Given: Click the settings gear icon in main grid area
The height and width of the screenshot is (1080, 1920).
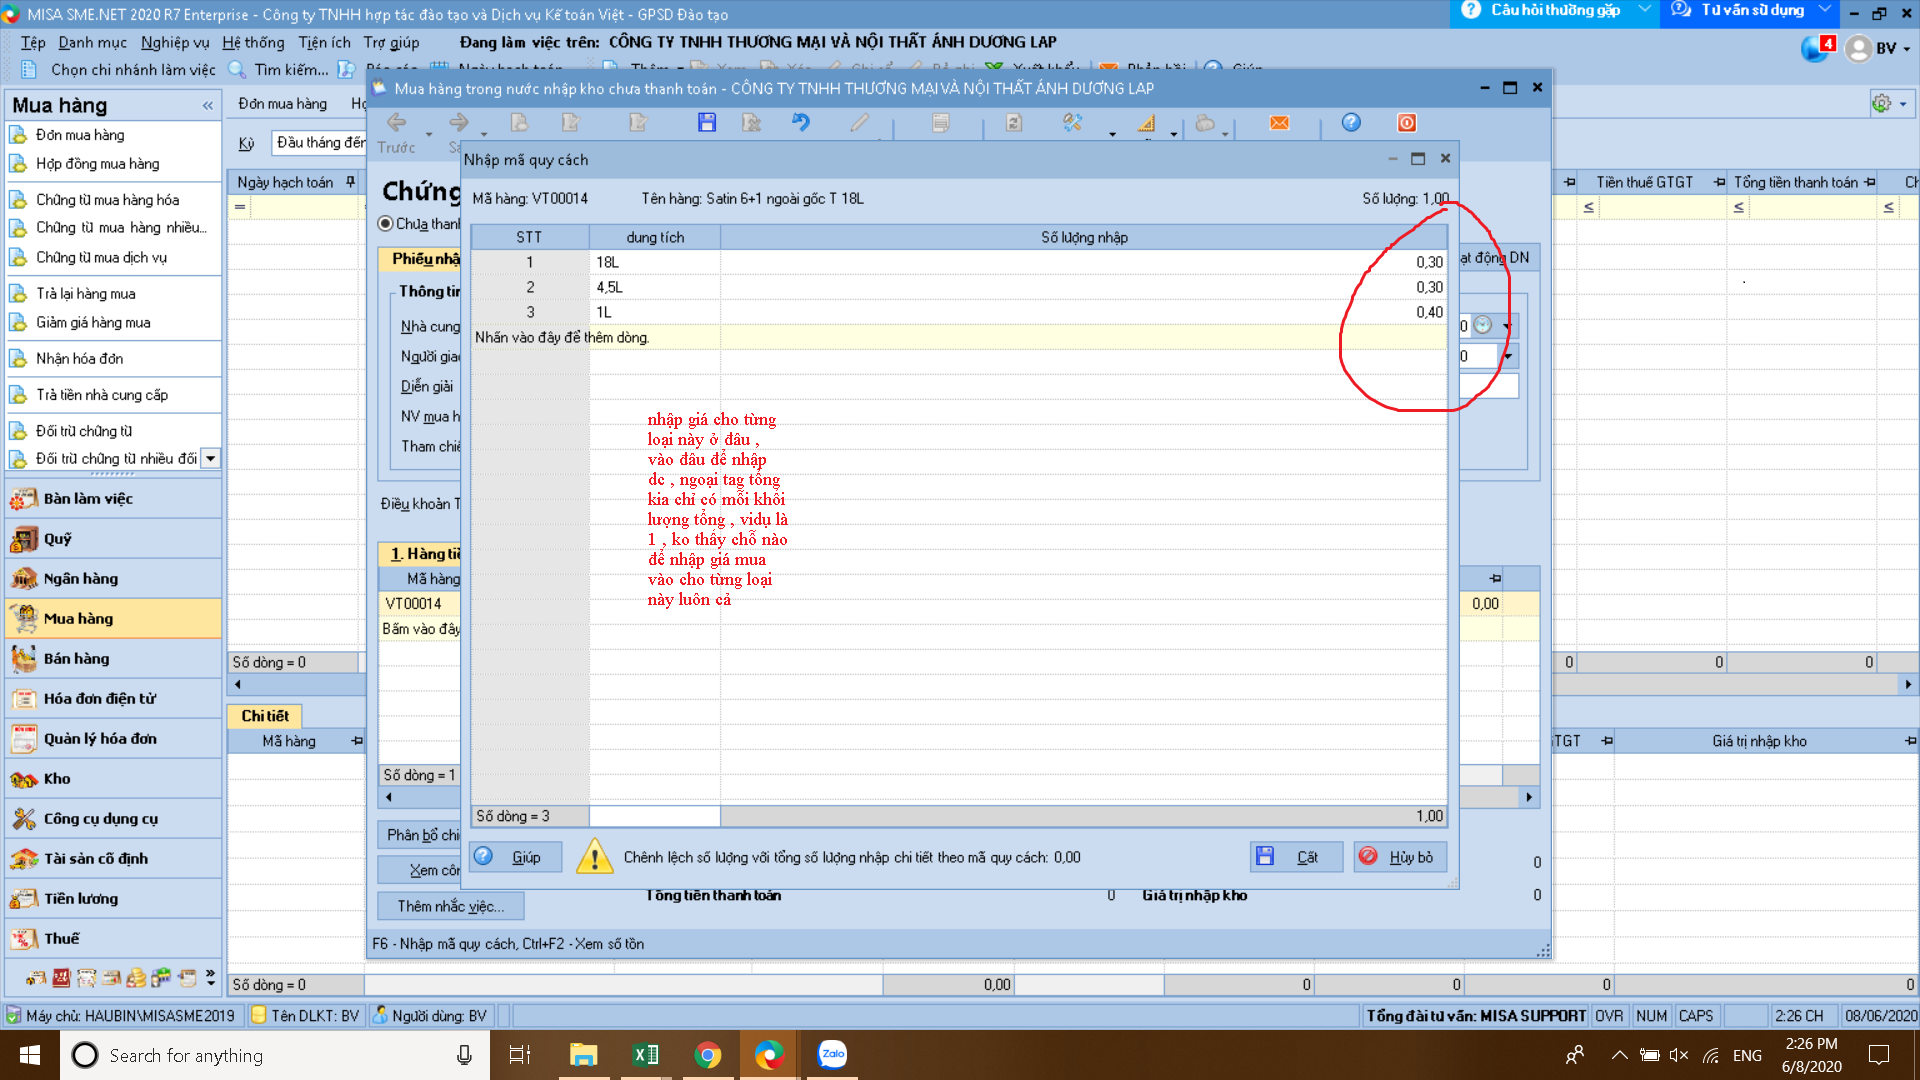Looking at the screenshot, I should [1882, 104].
